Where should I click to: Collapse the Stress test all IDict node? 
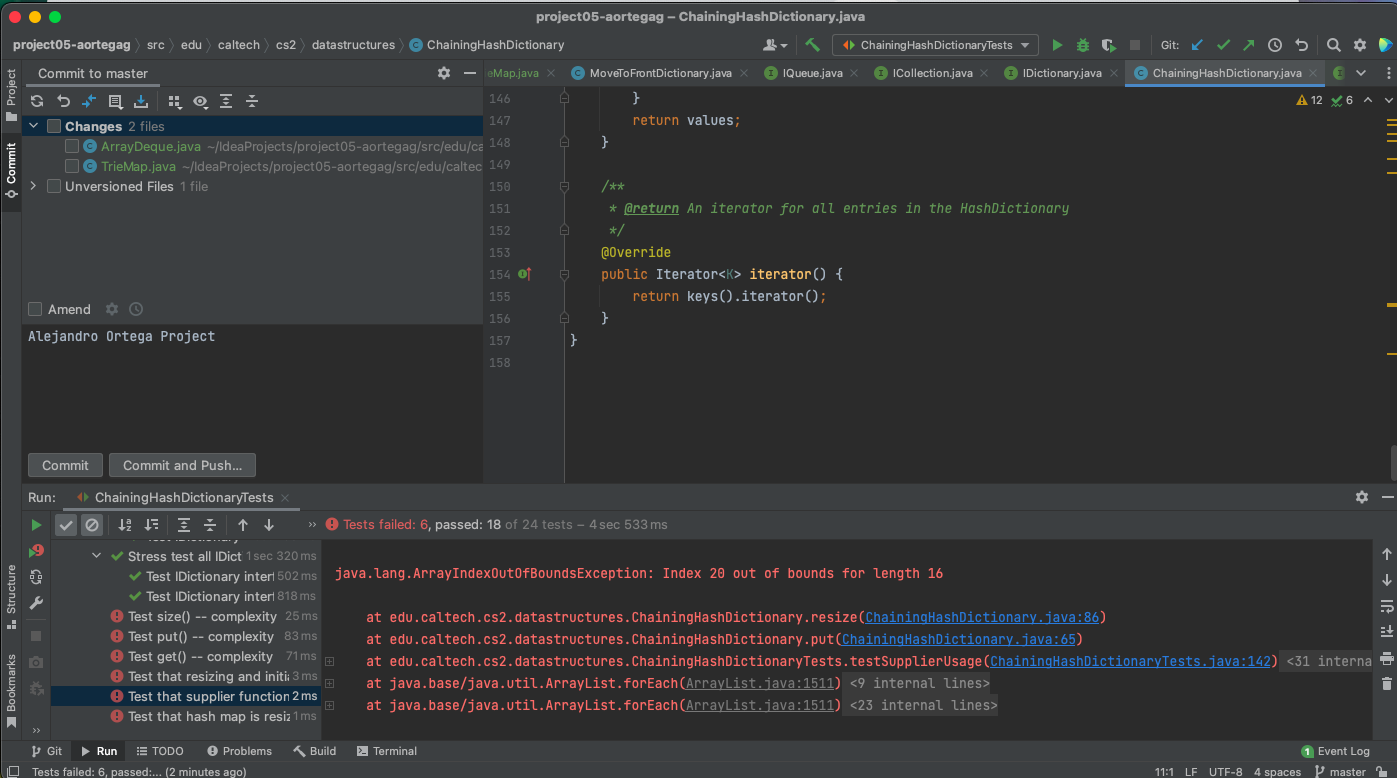pyautogui.click(x=97, y=556)
